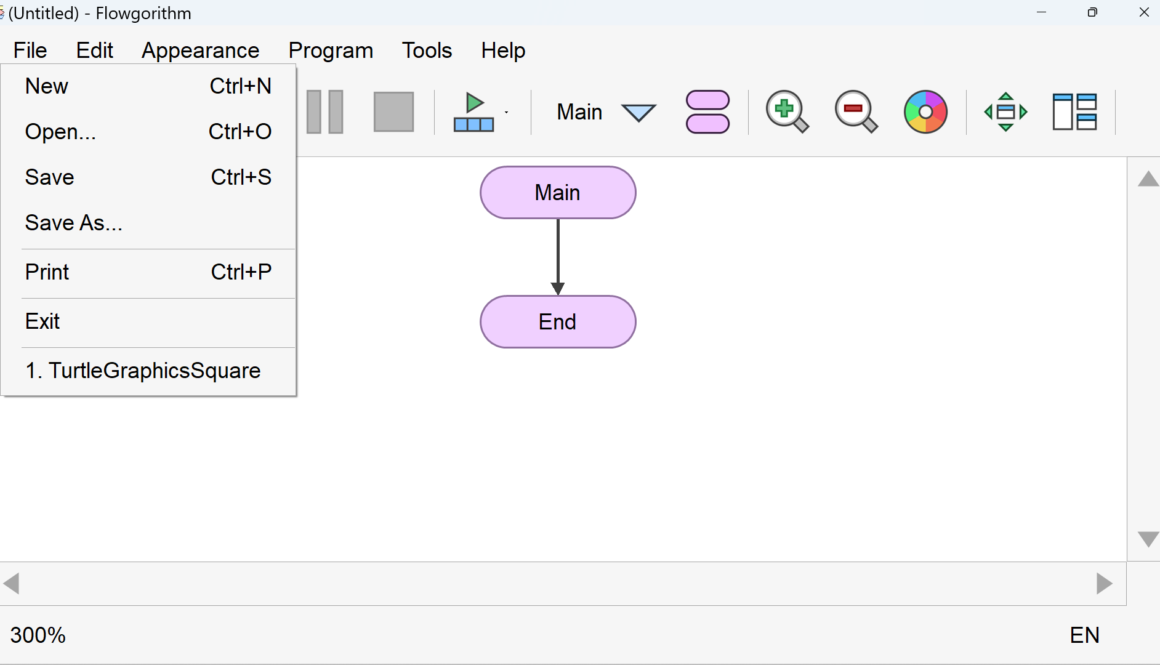Select Save As from the File menu
The height and width of the screenshot is (665, 1160).
[73, 222]
